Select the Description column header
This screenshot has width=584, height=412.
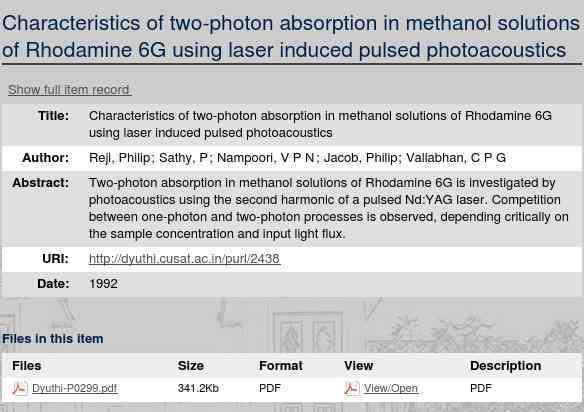tap(505, 365)
